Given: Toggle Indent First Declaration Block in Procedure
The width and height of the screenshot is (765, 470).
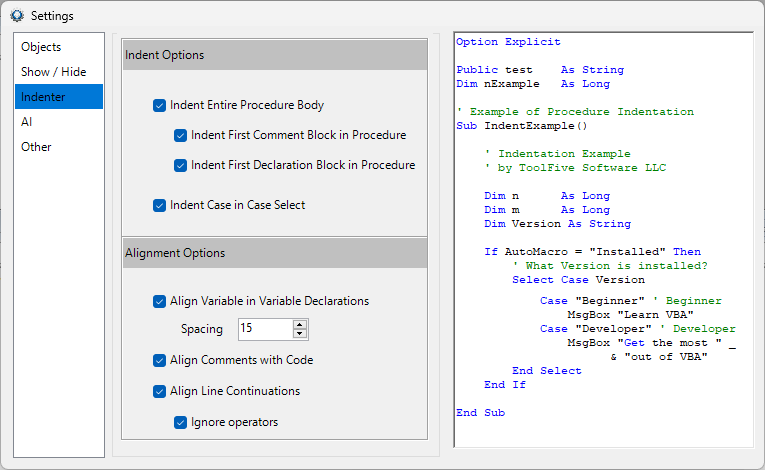Looking at the screenshot, I should [181, 165].
